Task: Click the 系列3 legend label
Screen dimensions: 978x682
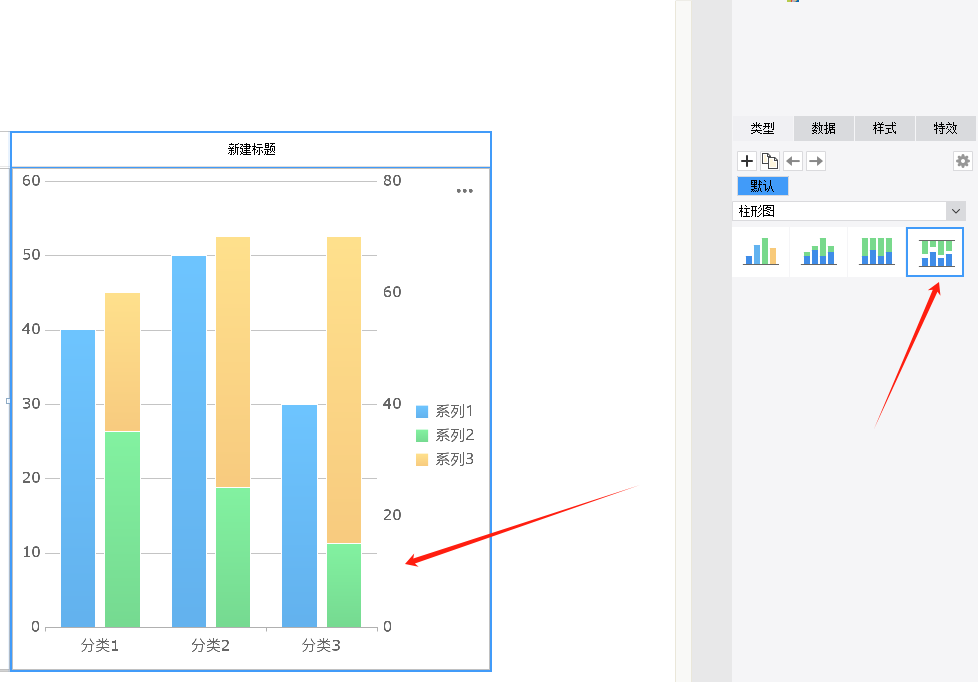Action: click(455, 460)
